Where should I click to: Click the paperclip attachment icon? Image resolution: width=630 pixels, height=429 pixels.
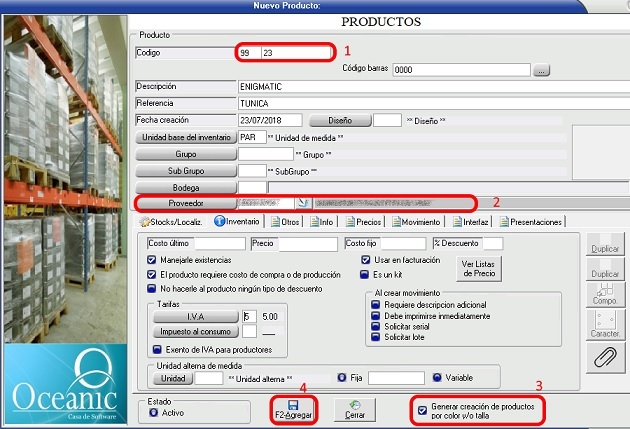(x=606, y=359)
